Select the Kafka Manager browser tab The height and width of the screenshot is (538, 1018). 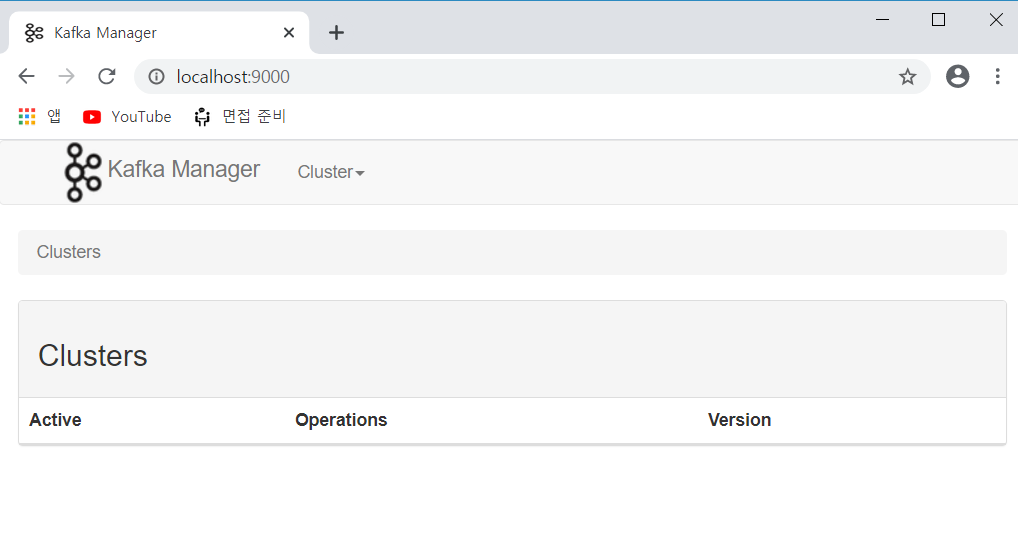click(x=158, y=32)
